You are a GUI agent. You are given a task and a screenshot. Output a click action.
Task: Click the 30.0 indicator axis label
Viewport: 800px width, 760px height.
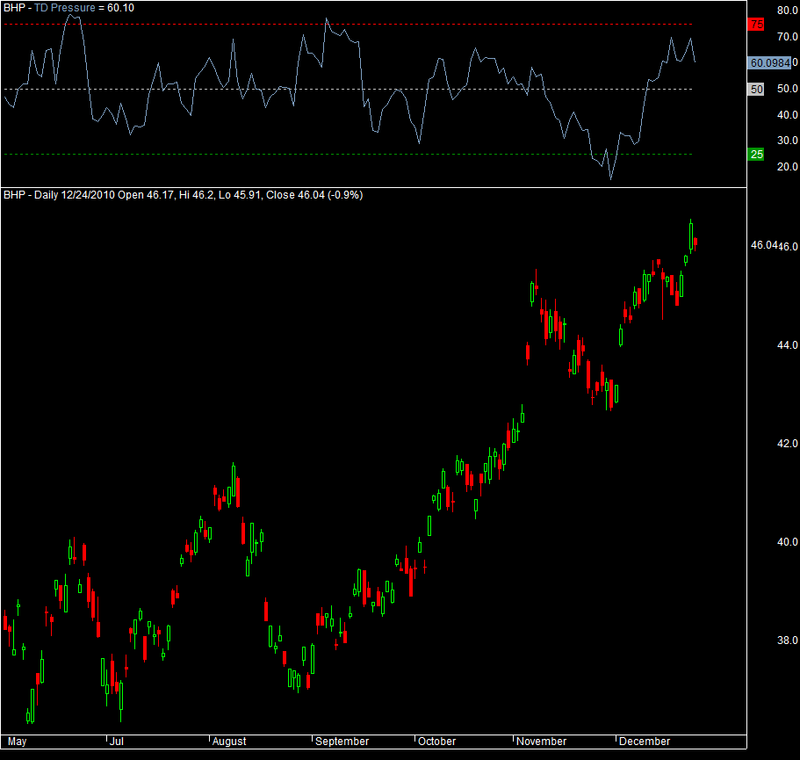(x=787, y=140)
